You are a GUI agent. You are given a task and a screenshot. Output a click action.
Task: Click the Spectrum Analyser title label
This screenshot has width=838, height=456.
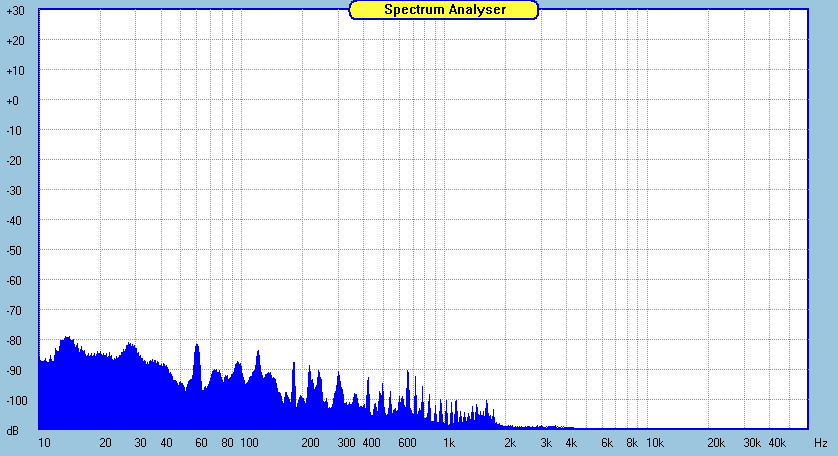click(444, 9)
